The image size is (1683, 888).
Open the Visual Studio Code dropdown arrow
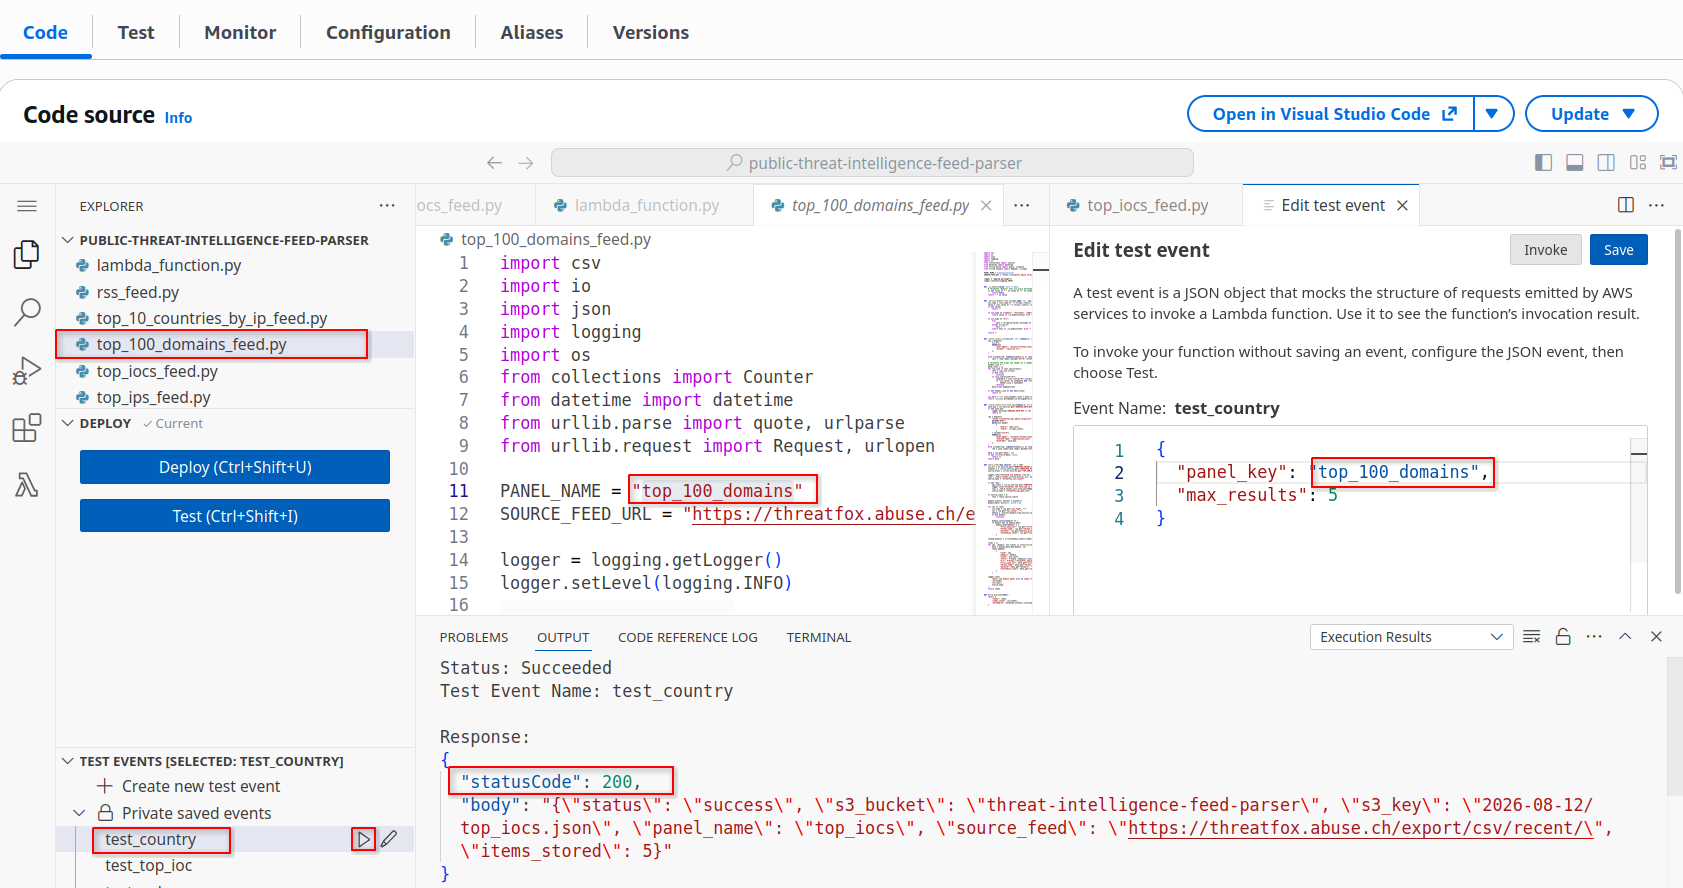tap(1492, 114)
